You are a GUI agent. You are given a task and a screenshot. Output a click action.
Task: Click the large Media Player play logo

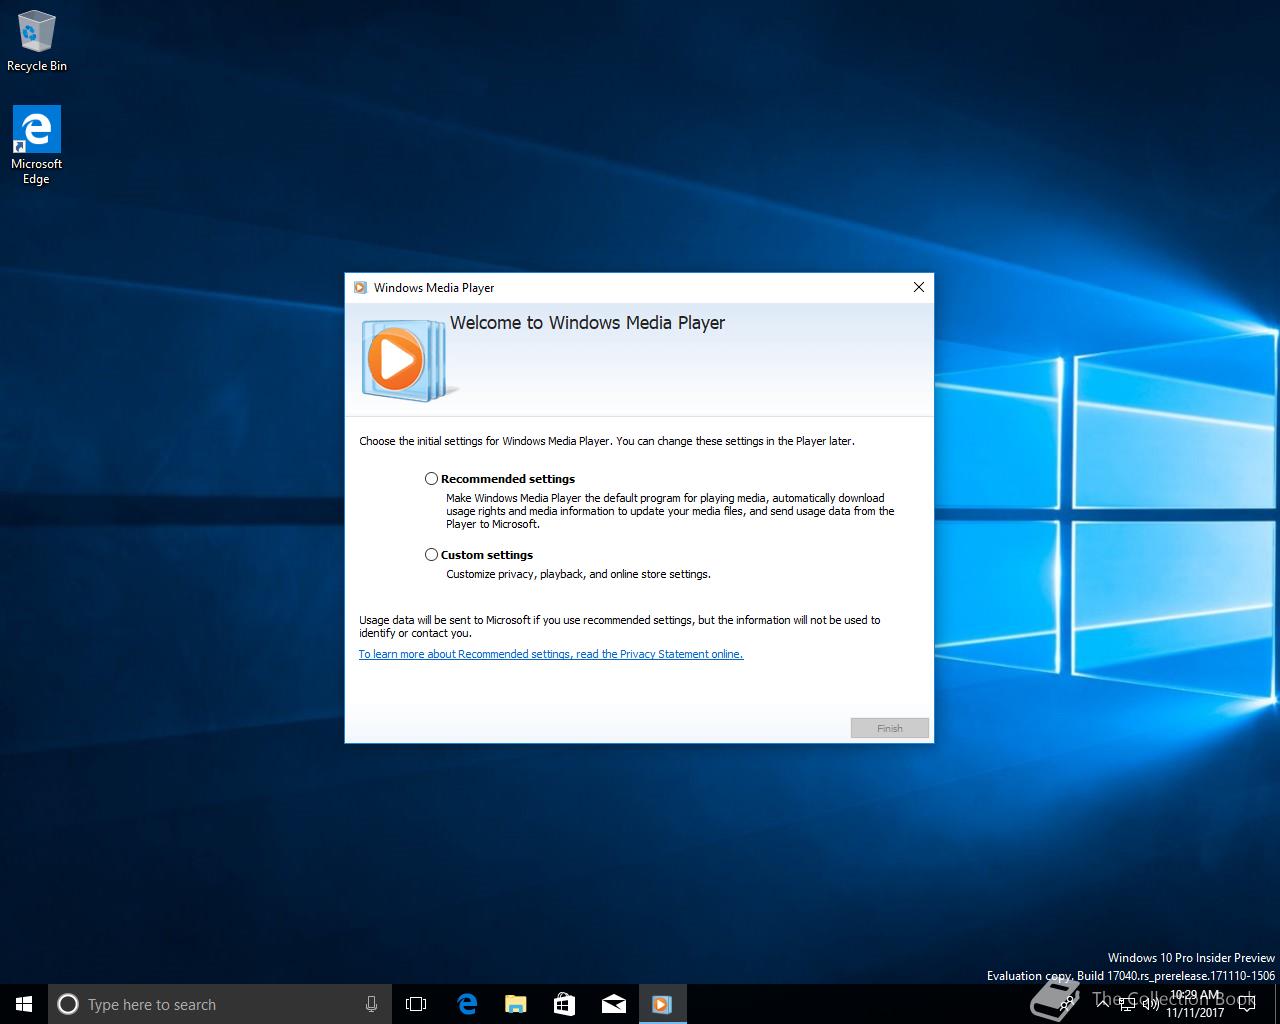click(x=409, y=360)
